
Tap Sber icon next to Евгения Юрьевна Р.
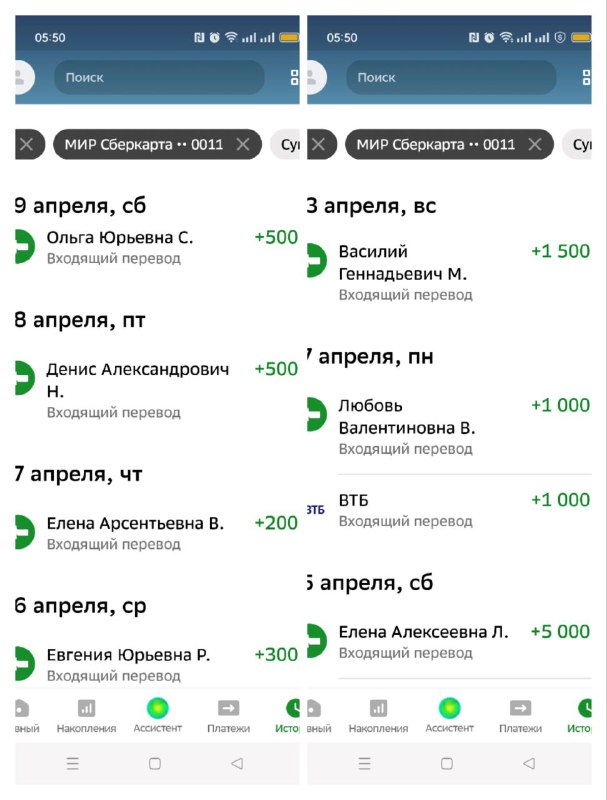24,664
